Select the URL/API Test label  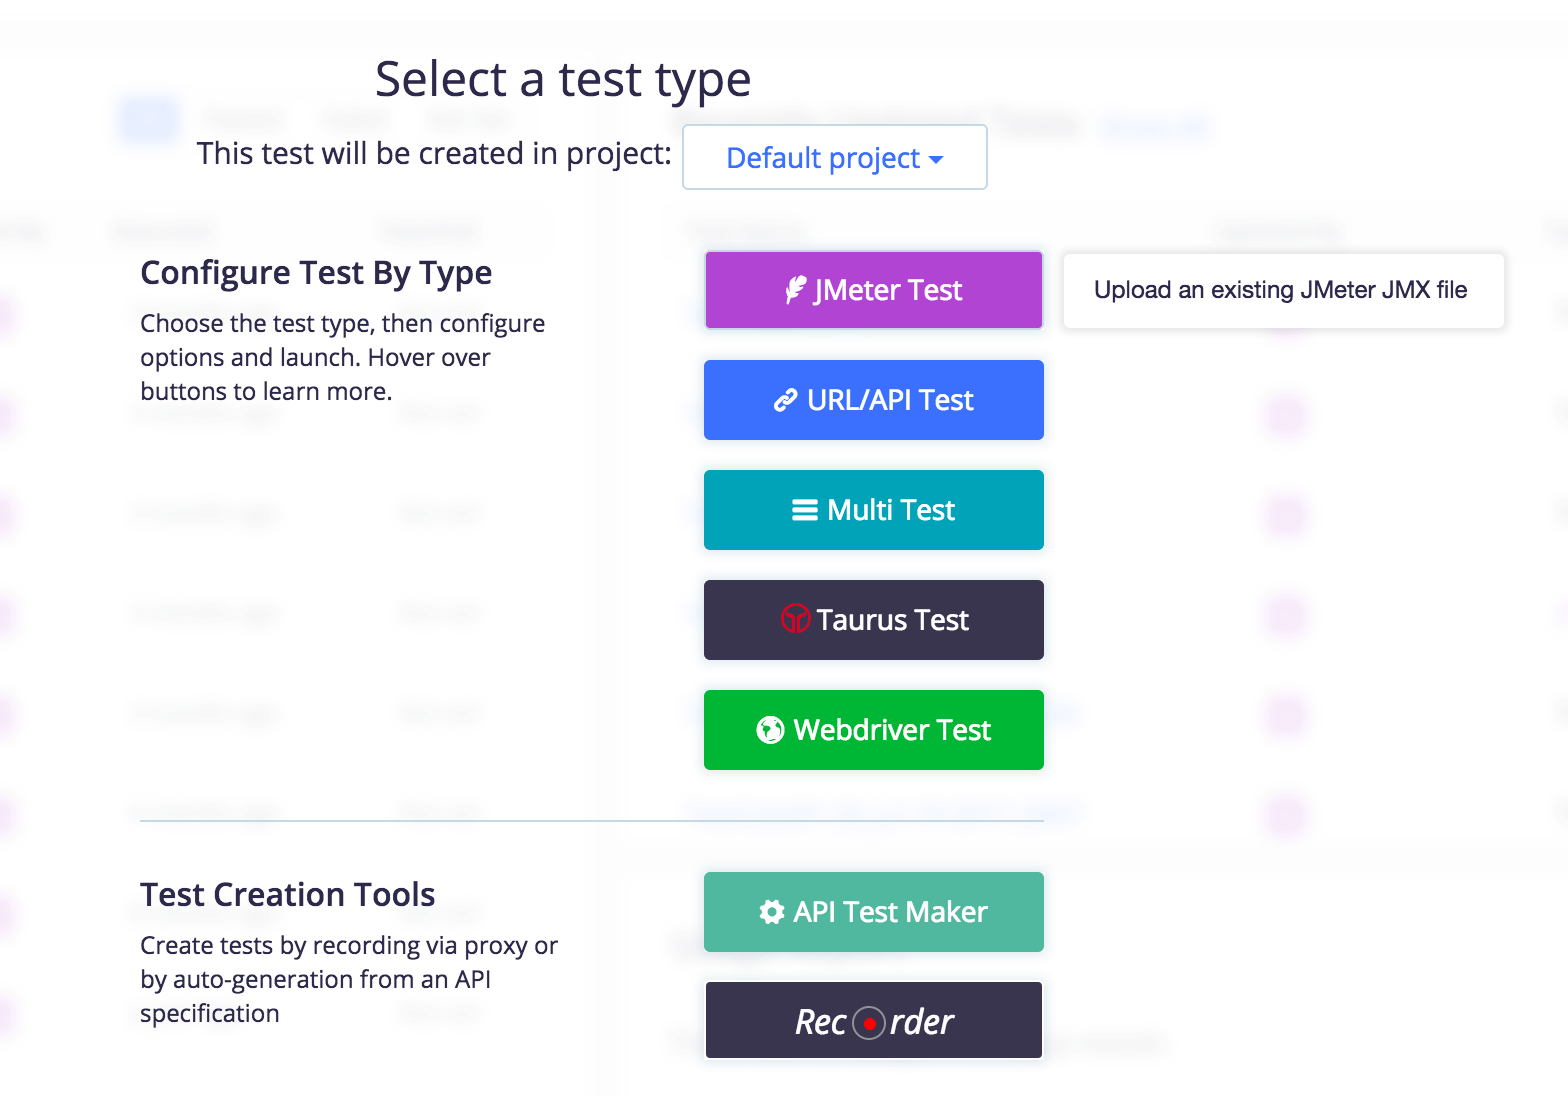click(890, 400)
